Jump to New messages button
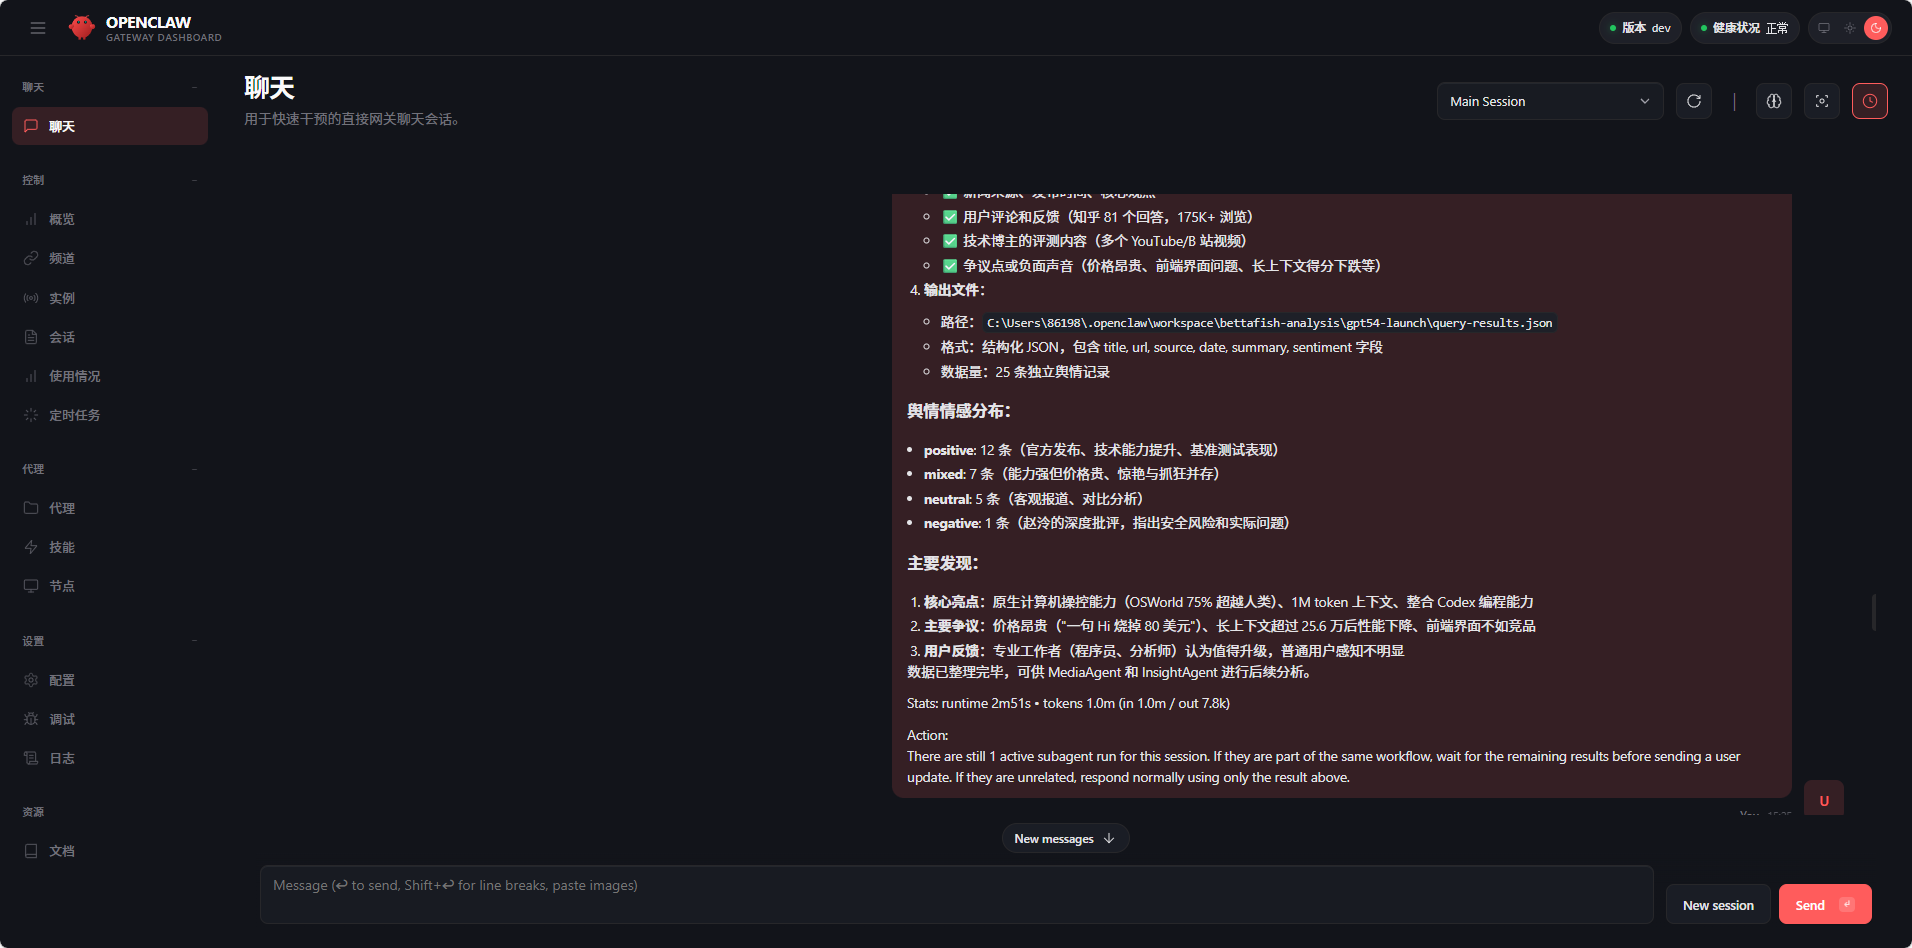 [x=1065, y=839]
